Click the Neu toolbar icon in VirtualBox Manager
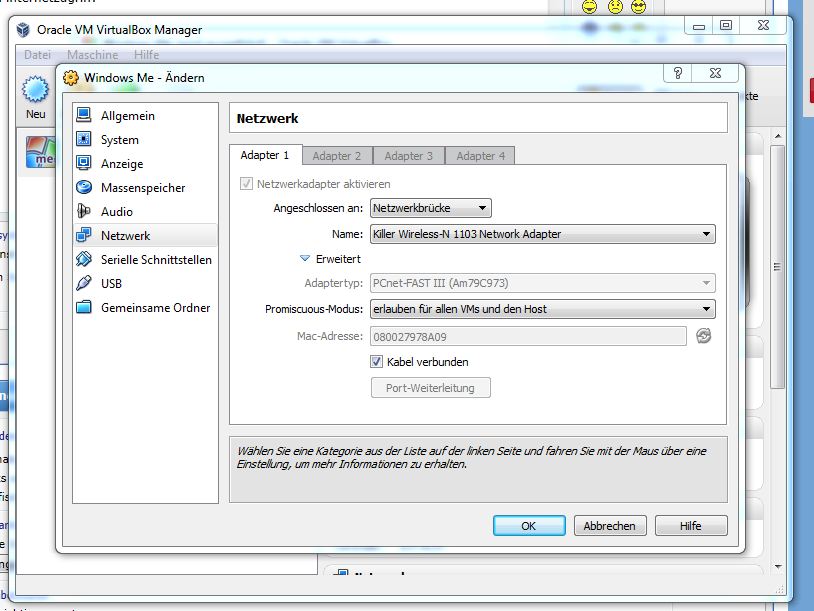This screenshot has height=611, width=814. pos(35,89)
